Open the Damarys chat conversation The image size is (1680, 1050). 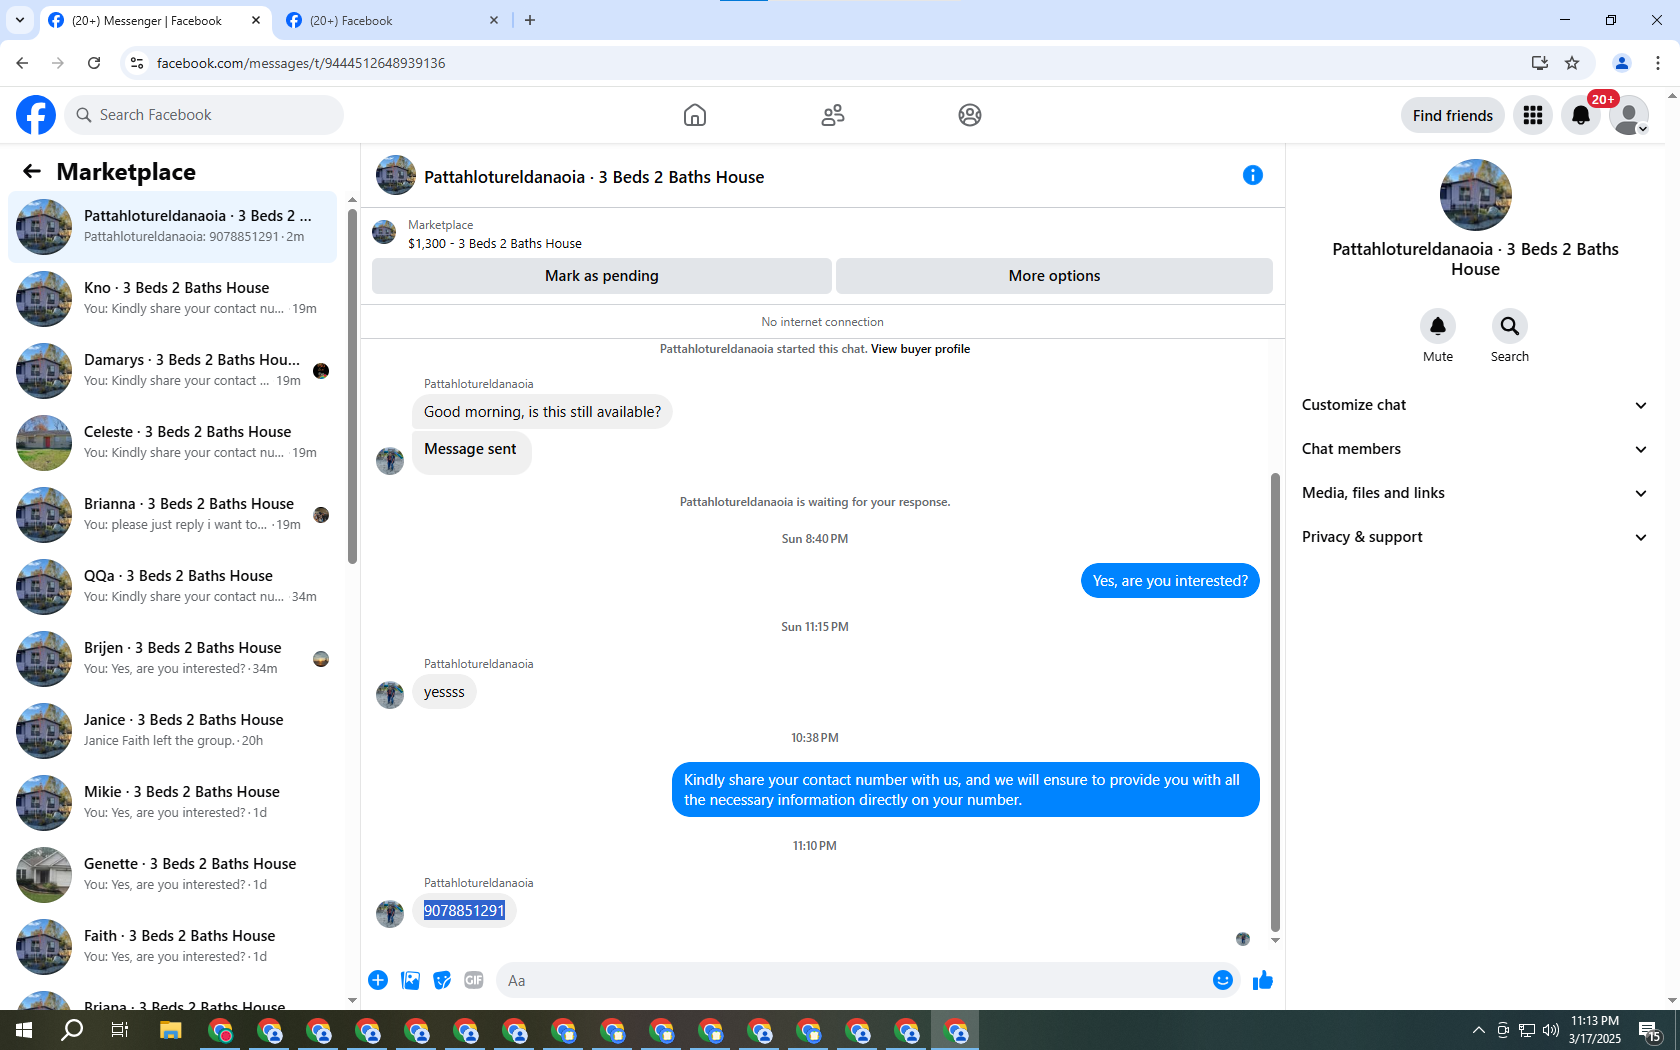pos(173,371)
